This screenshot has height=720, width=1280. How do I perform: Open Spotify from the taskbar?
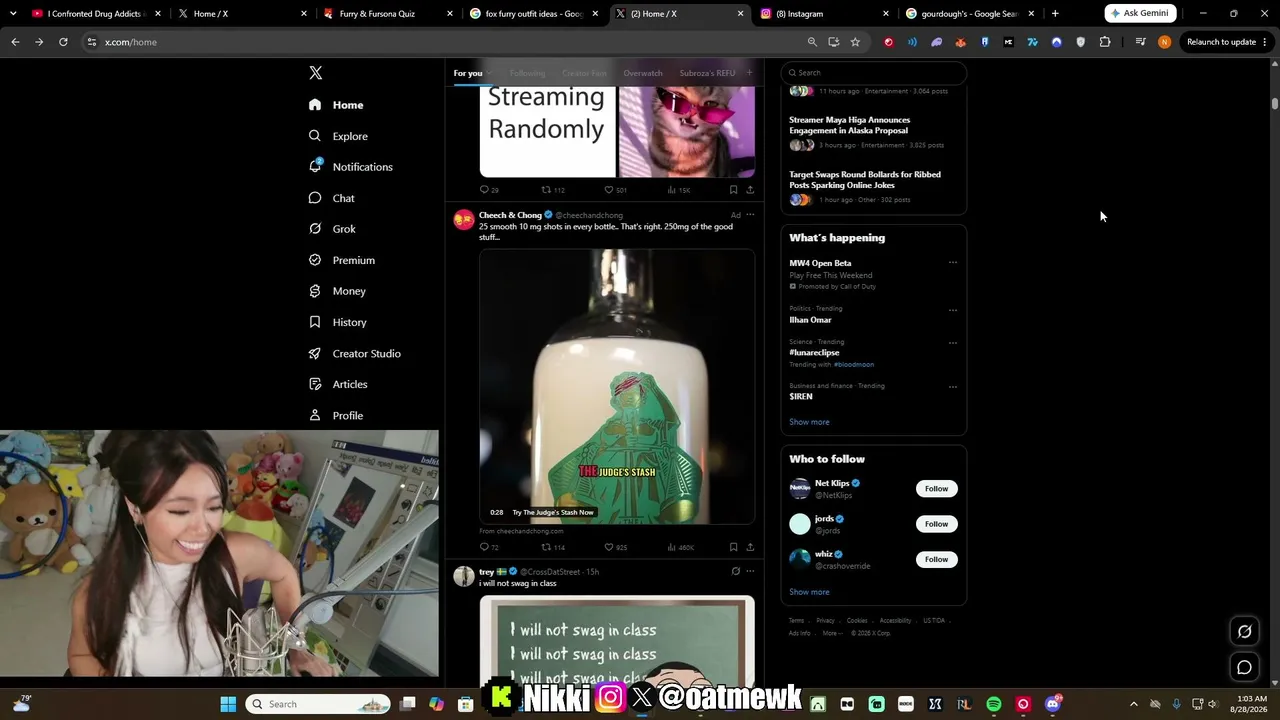tap(993, 704)
